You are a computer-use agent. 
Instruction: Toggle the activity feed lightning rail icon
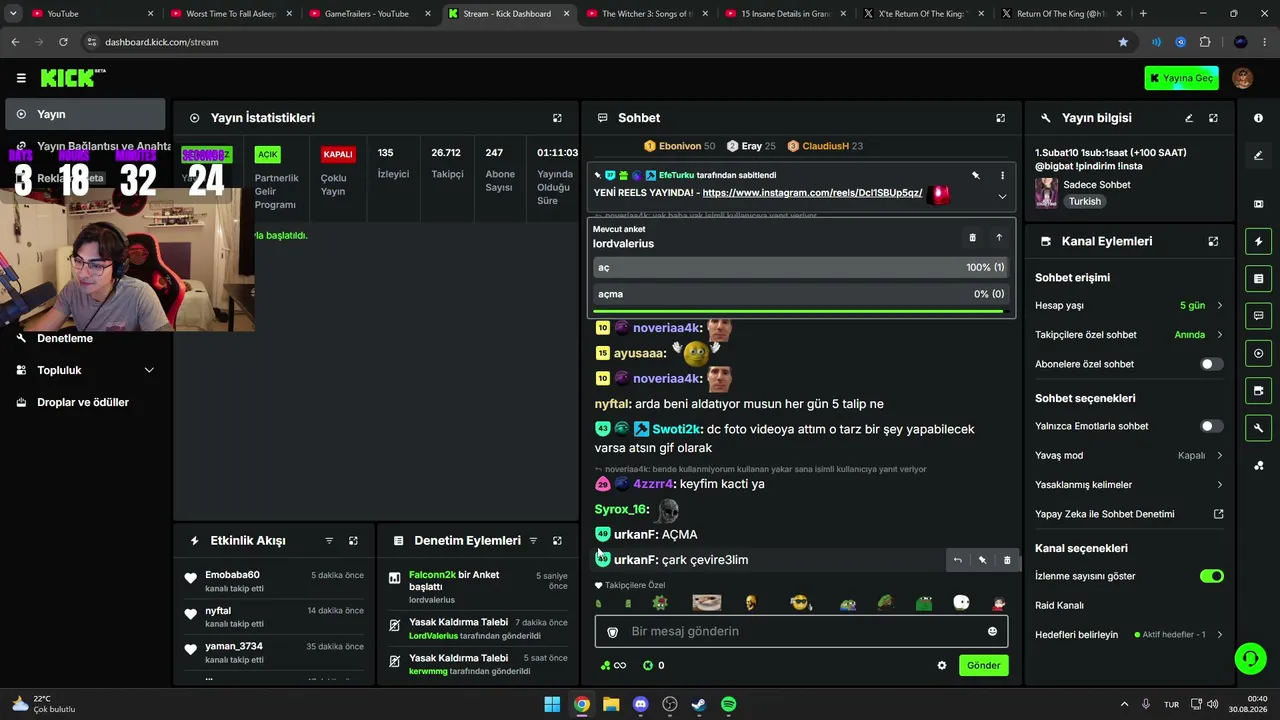pos(1258,241)
